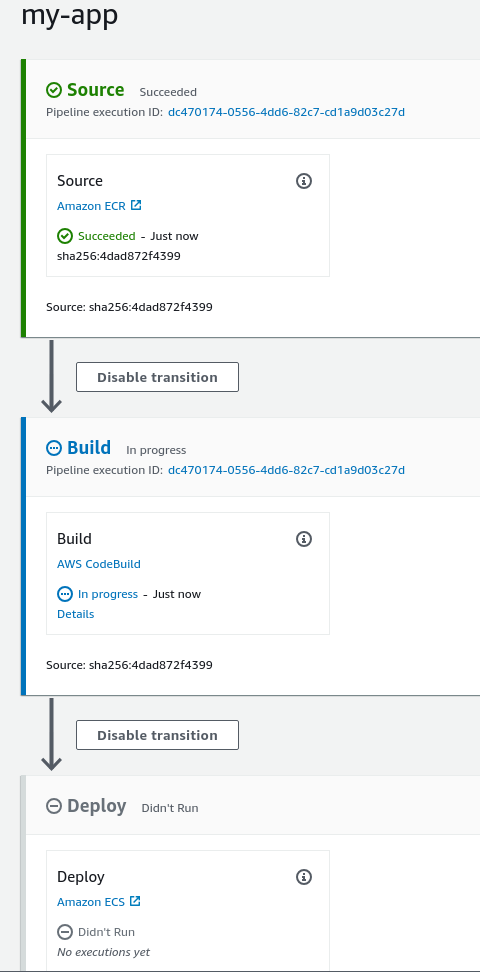Click Deploy stage header didn't-run icon
480x972 pixels.
coord(54,806)
